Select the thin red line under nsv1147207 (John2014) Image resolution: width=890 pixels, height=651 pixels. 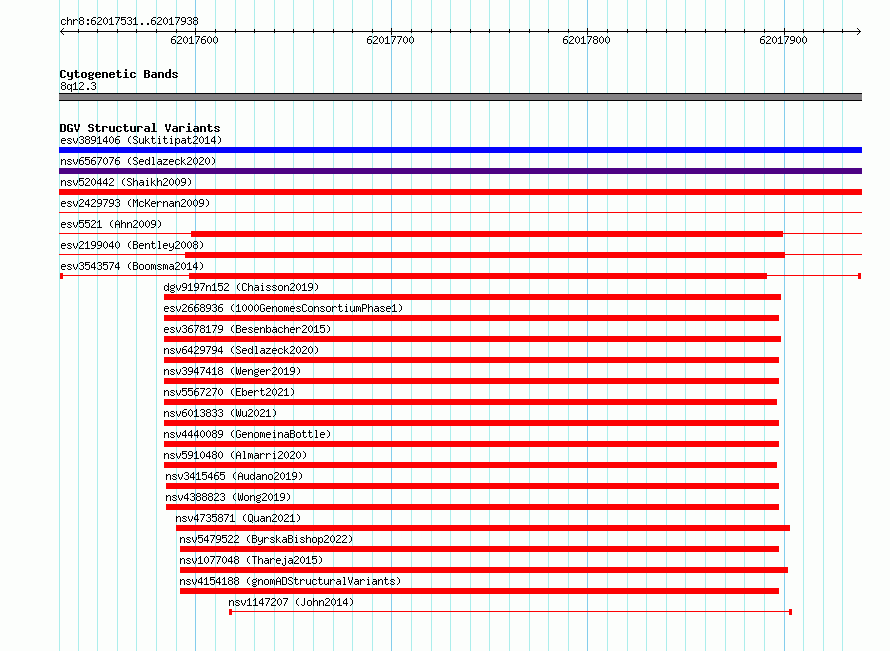[x=510, y=612]
